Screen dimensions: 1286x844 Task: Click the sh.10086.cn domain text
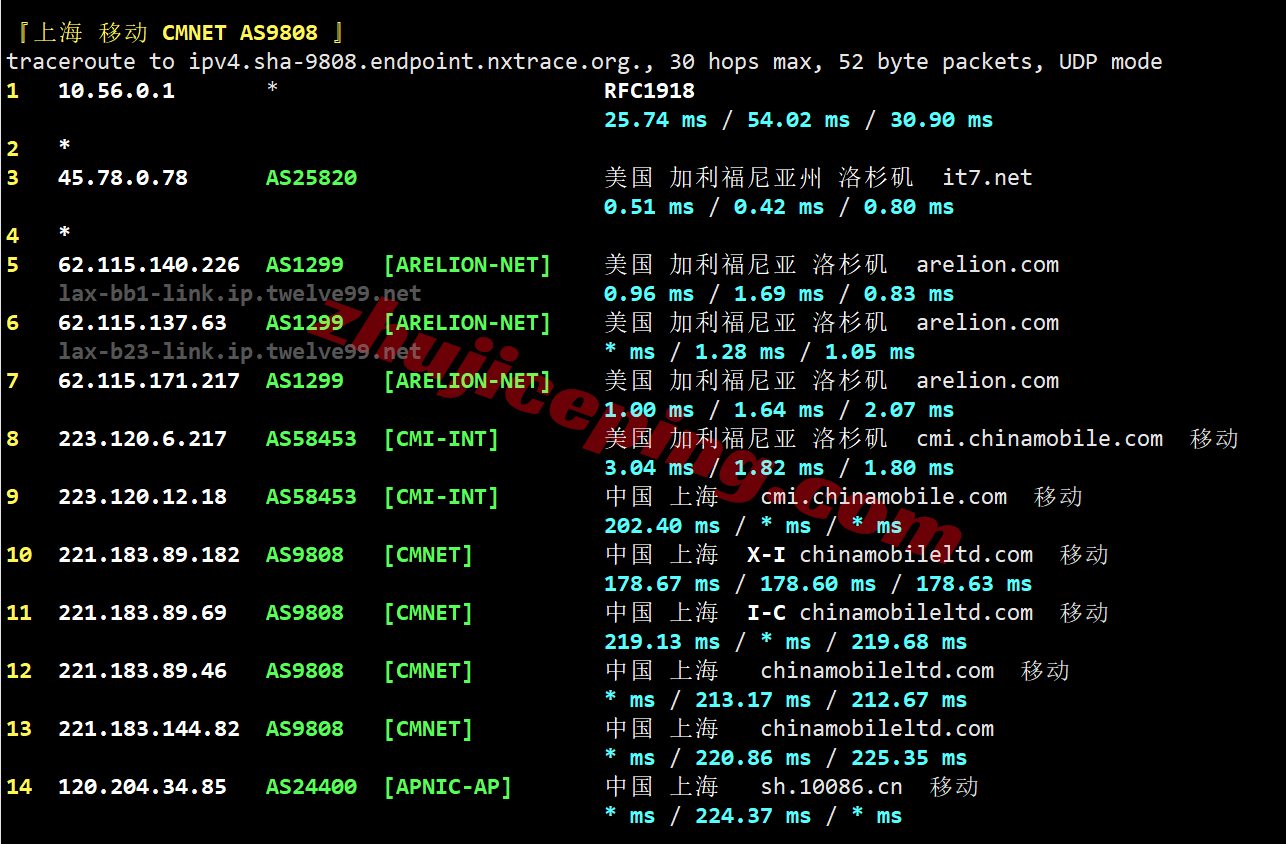coord(832,787)
